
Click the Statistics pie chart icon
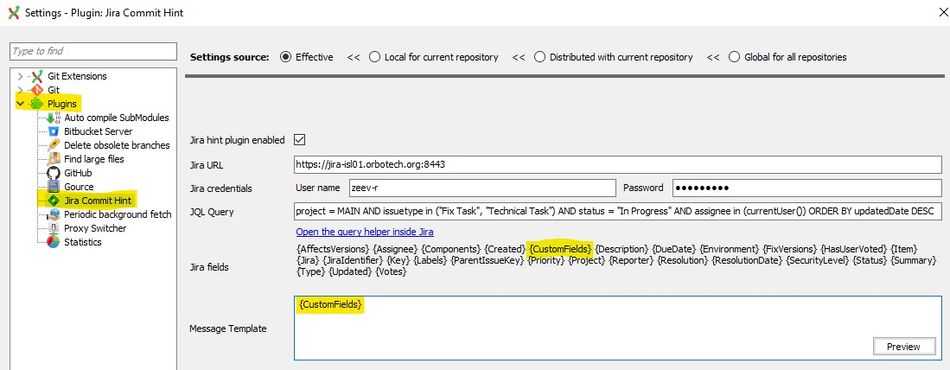click(54, 242)
